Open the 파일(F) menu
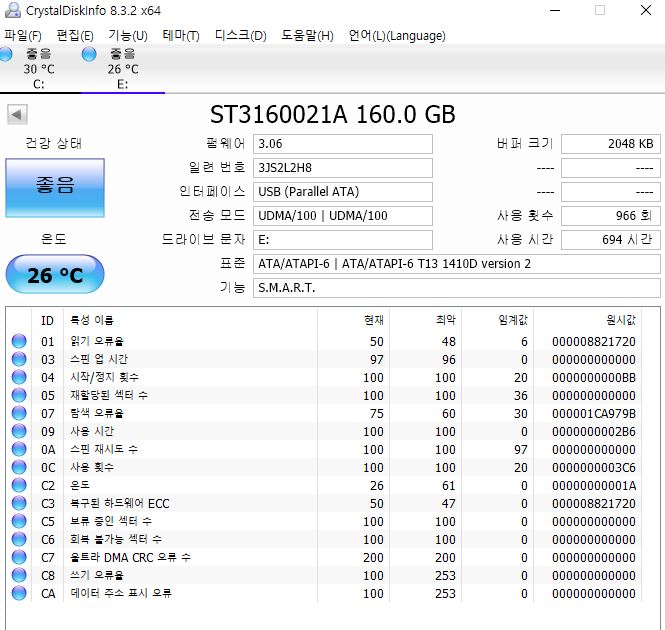This screenshot has width=665, height=630. (x=23, y=36)
